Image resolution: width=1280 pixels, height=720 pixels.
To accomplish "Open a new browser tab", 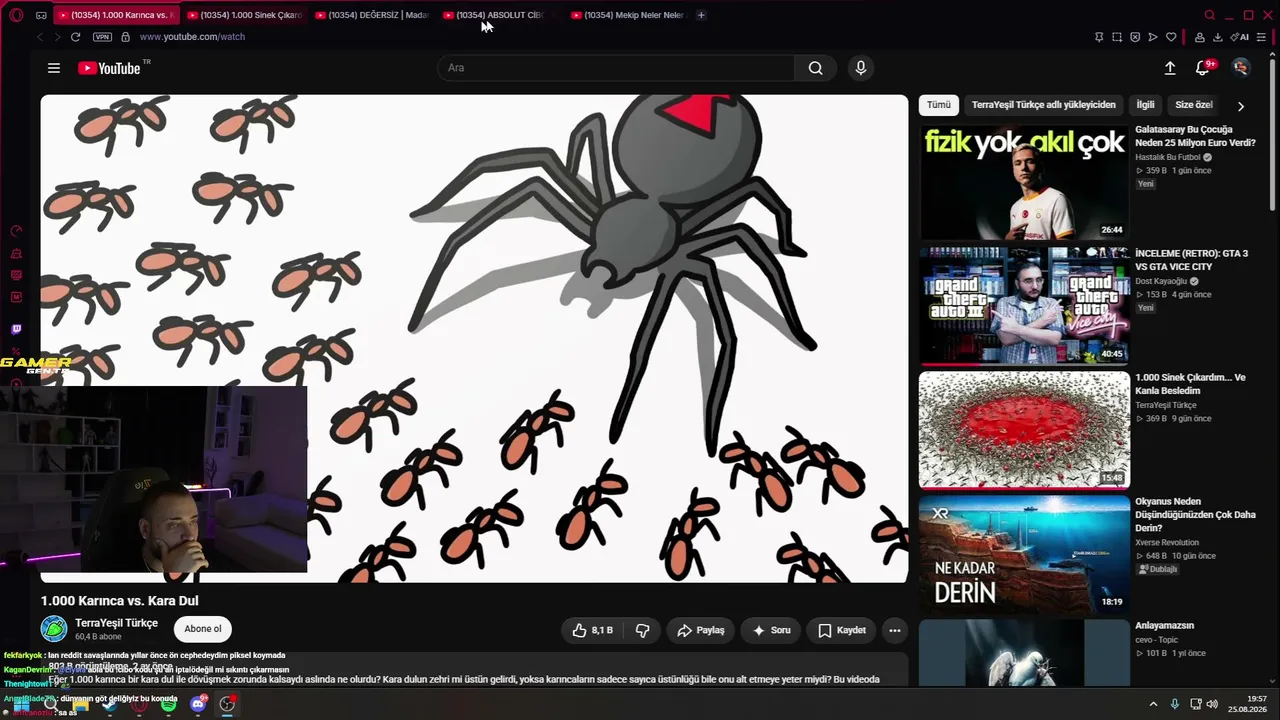I will (x=701, y=15).
